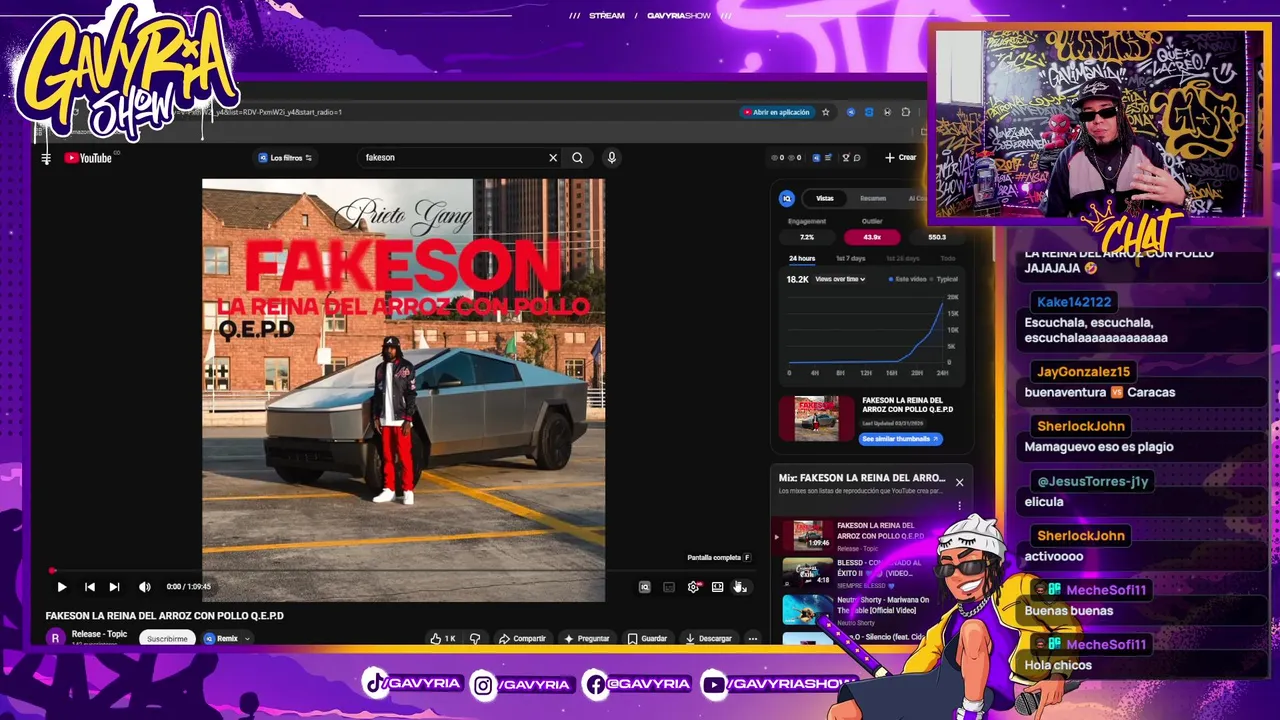This screenshot has height=720, width=1280.
Task: Run search with the magnifier button
Action: click(x=577, y=158)
